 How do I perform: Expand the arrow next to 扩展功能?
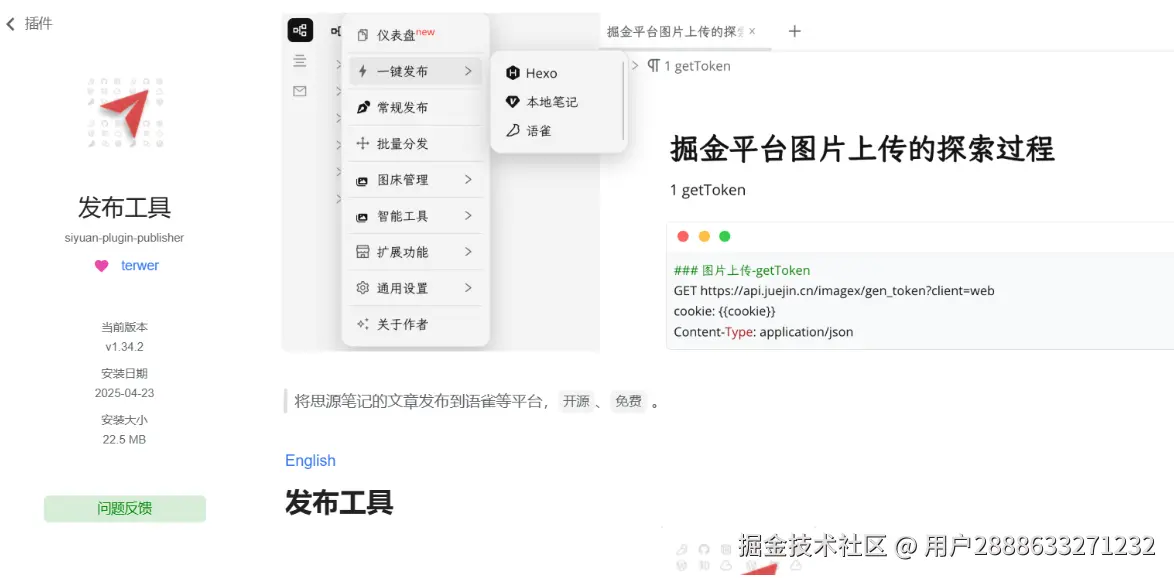468,252
